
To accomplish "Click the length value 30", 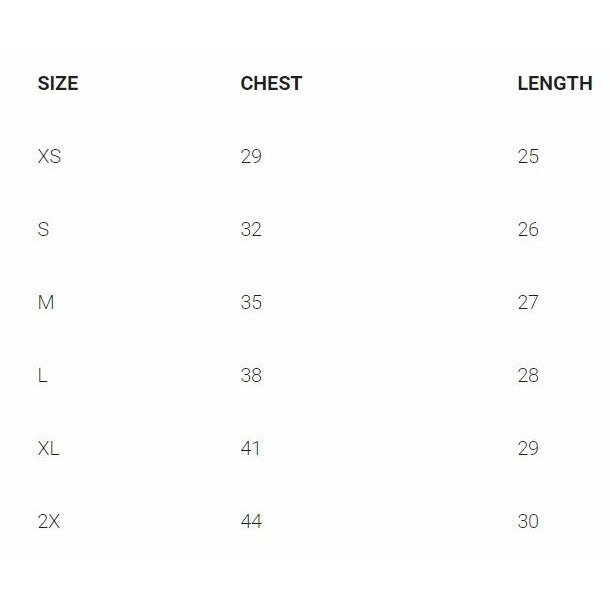I will click(x=528, y=522).
